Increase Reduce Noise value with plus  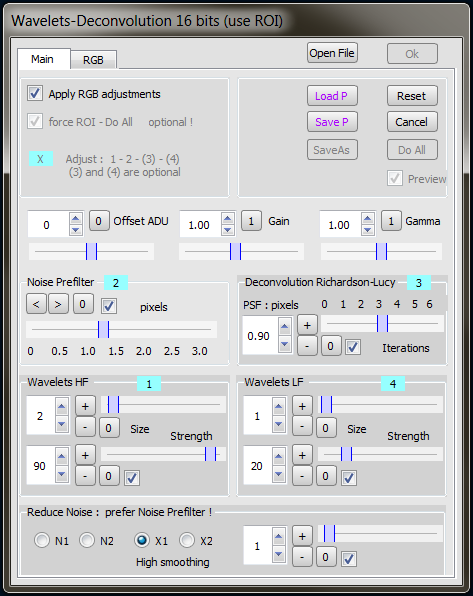303,536
